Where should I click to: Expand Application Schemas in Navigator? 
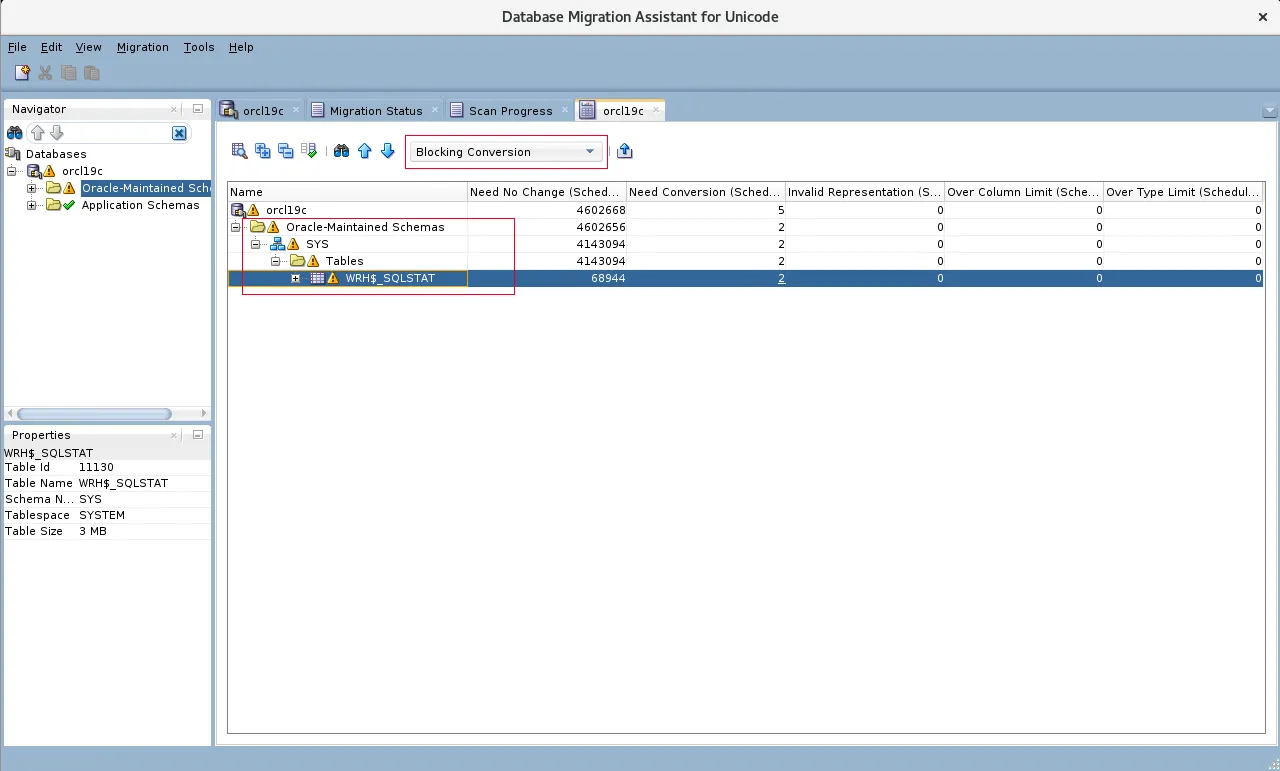tap(32, 205)
